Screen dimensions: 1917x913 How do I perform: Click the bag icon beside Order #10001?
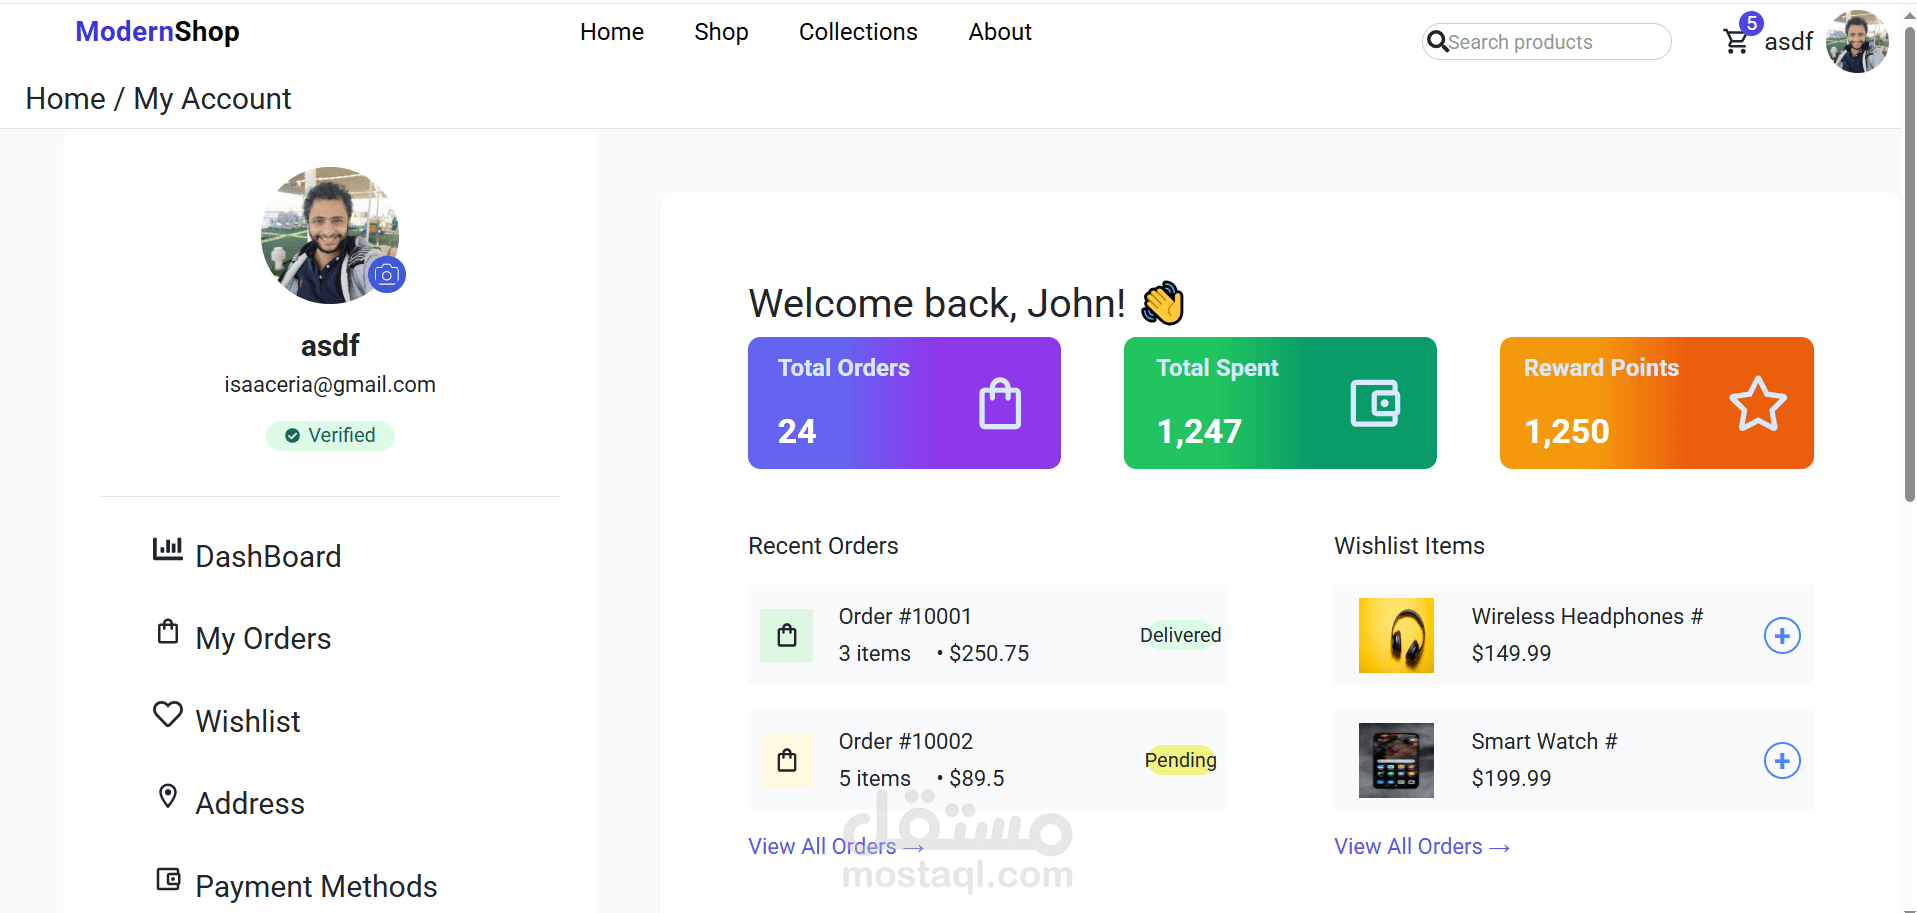(787, 635)
